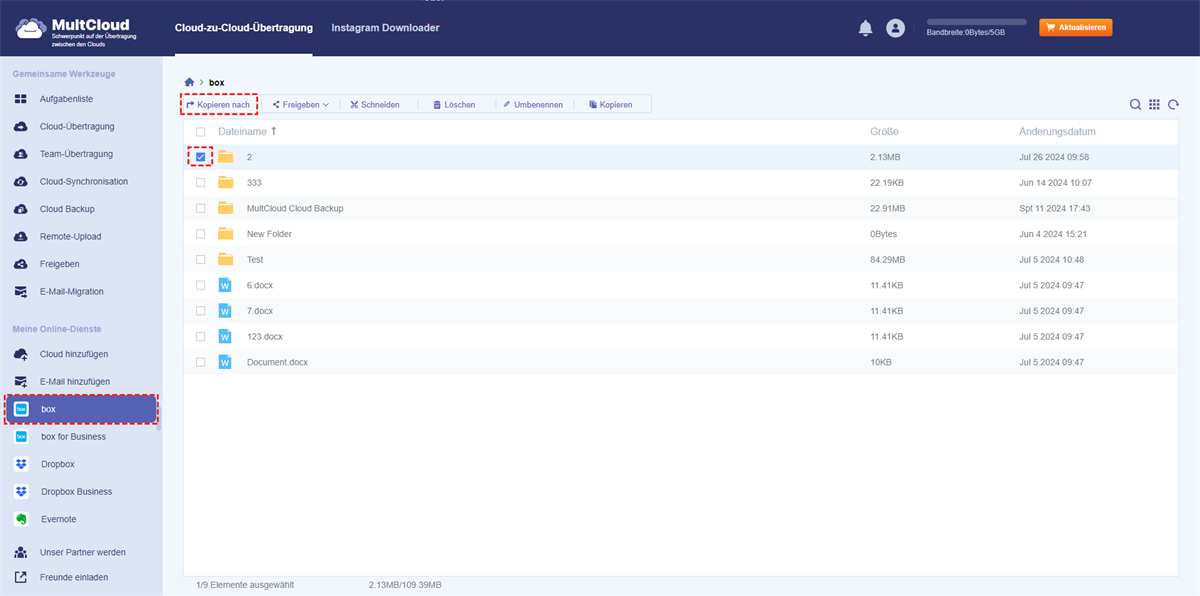
Task: Click the Dropbox logo icon
Action: [x=21, y=464]
